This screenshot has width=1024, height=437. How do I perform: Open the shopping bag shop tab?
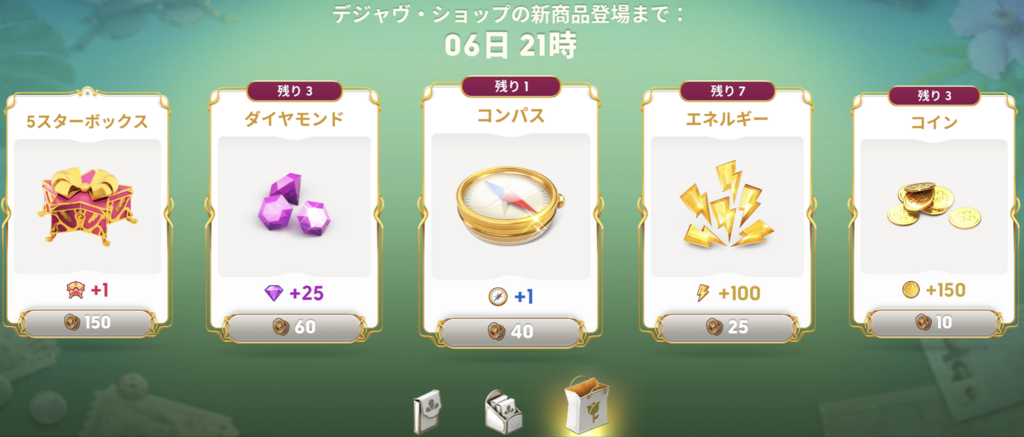pos(586,404)
